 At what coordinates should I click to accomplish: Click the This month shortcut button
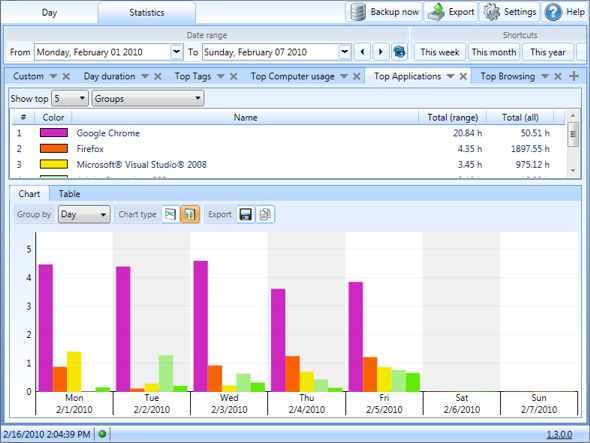[x=494, y=52]
